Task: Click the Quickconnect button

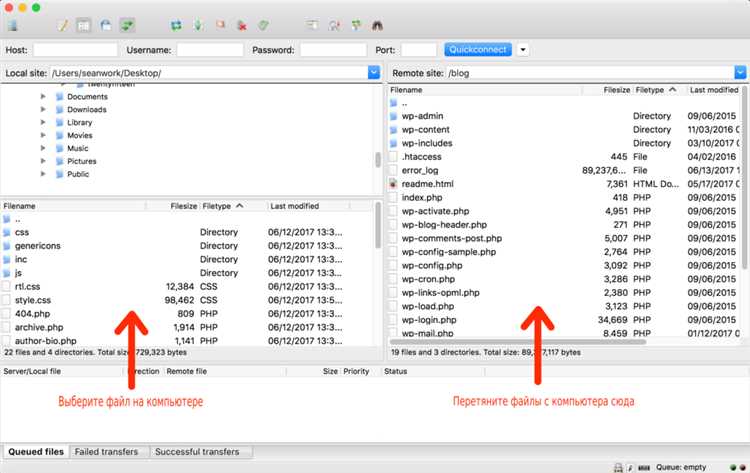Action: tap(478, 50)
